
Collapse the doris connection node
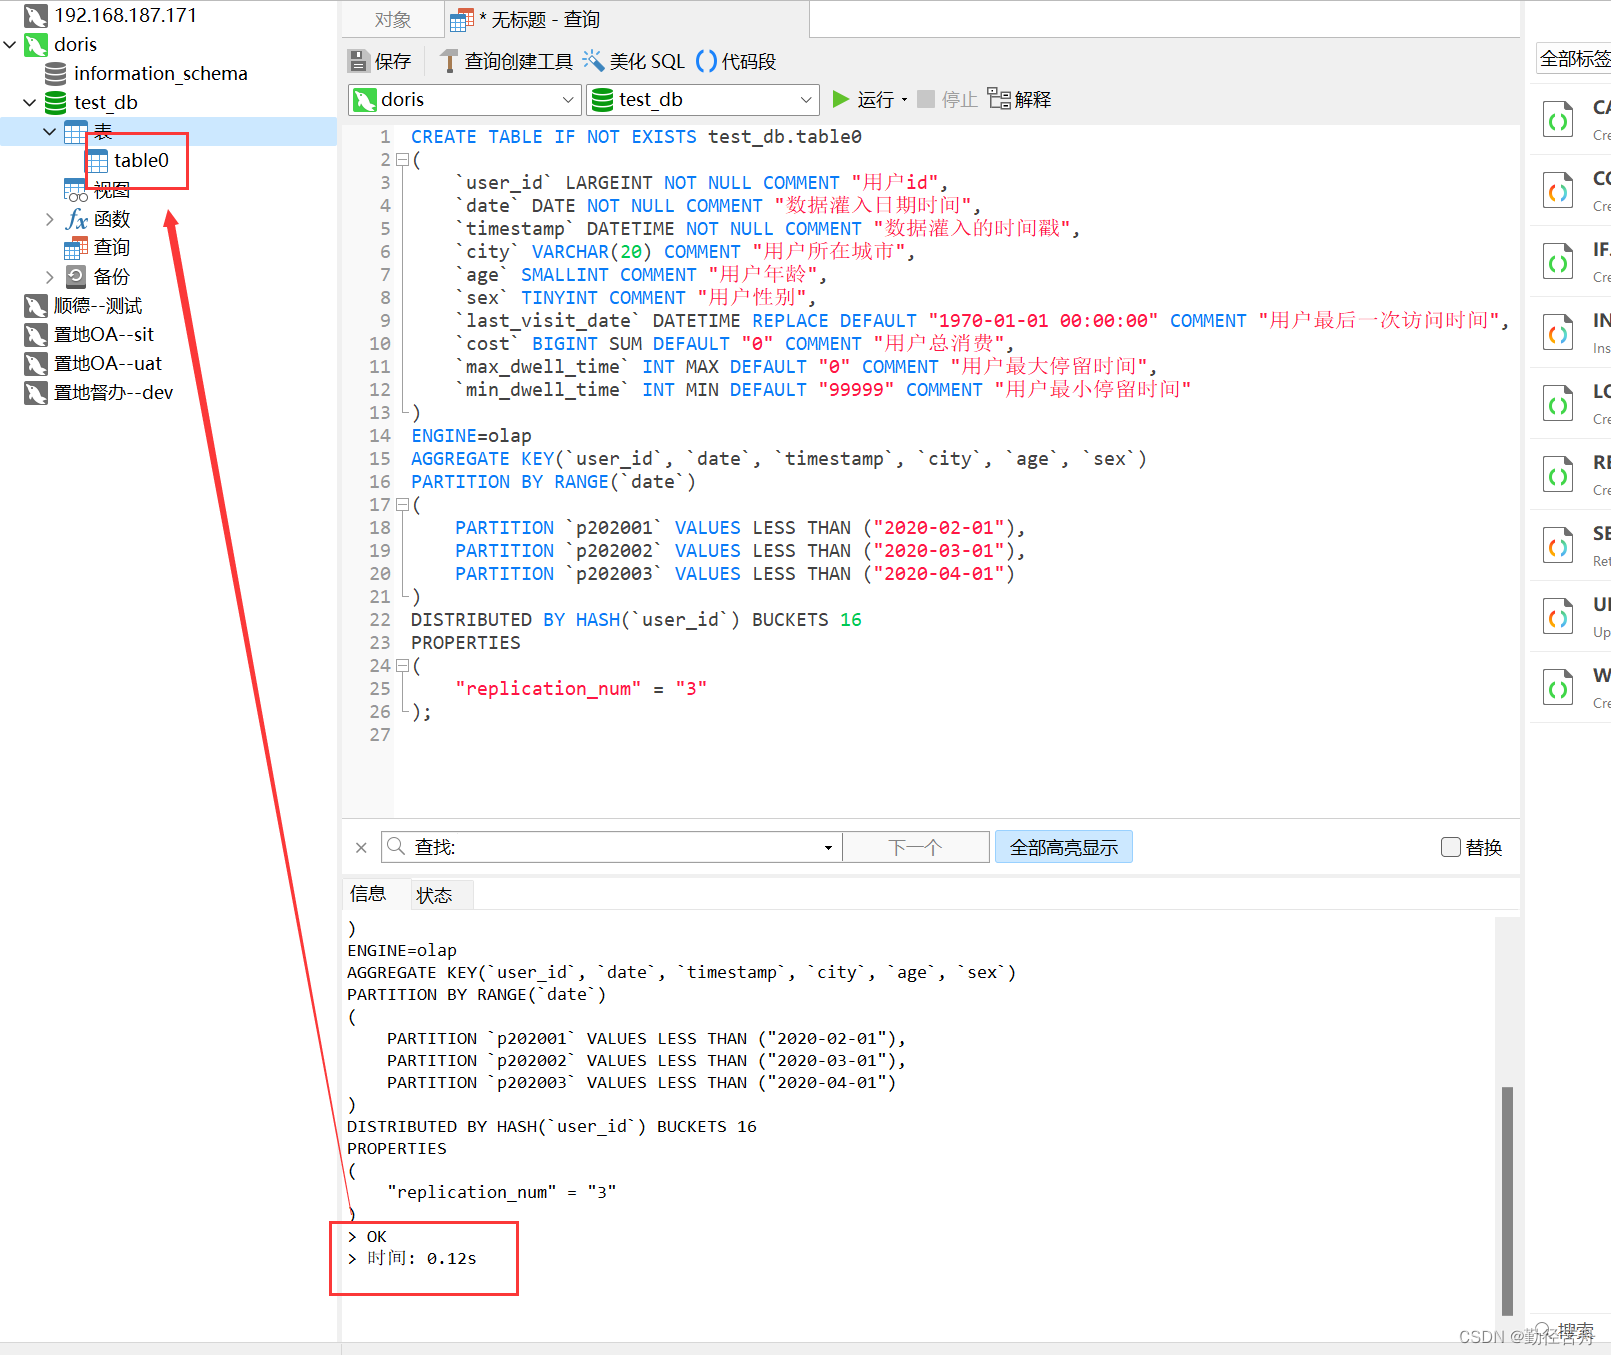10,44
